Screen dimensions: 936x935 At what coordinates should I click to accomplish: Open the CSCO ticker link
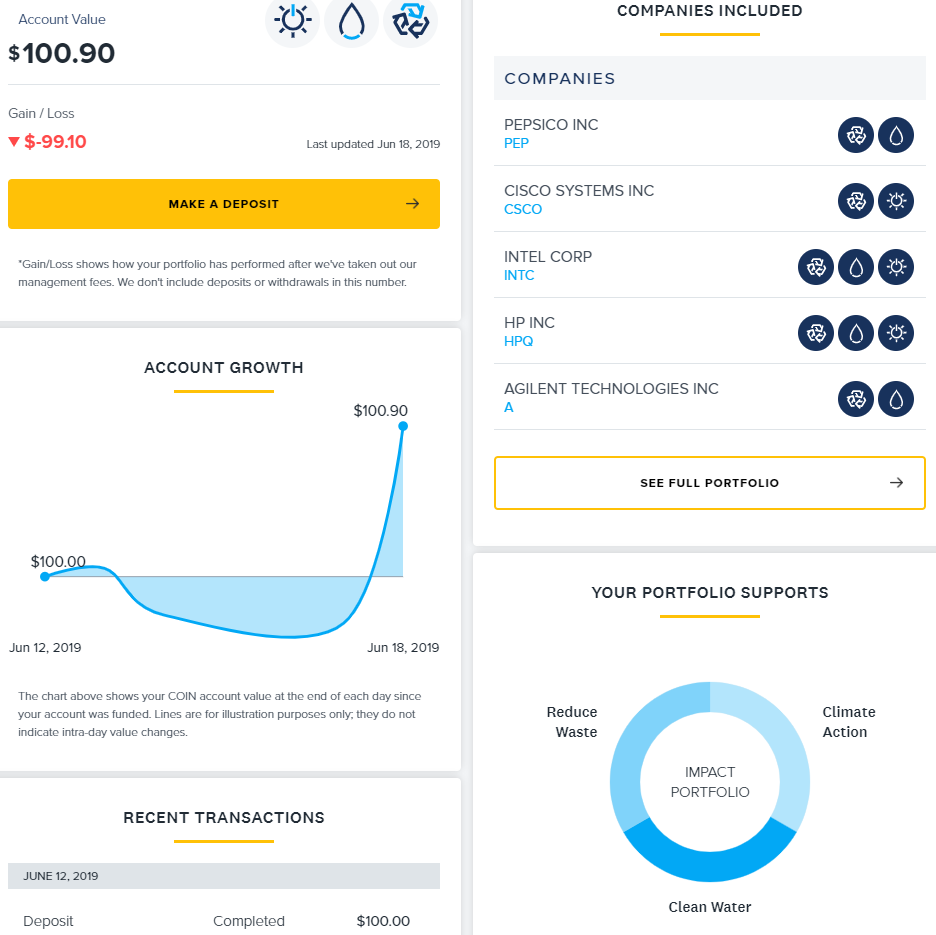click(x=523, y=209)
